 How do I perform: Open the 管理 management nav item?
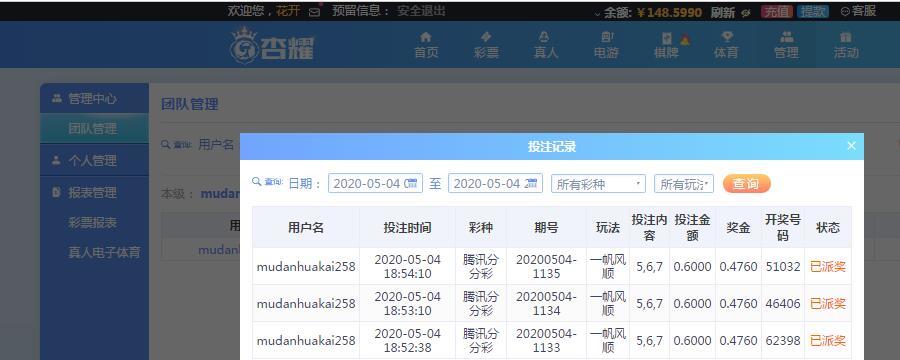tap(786, 45)
